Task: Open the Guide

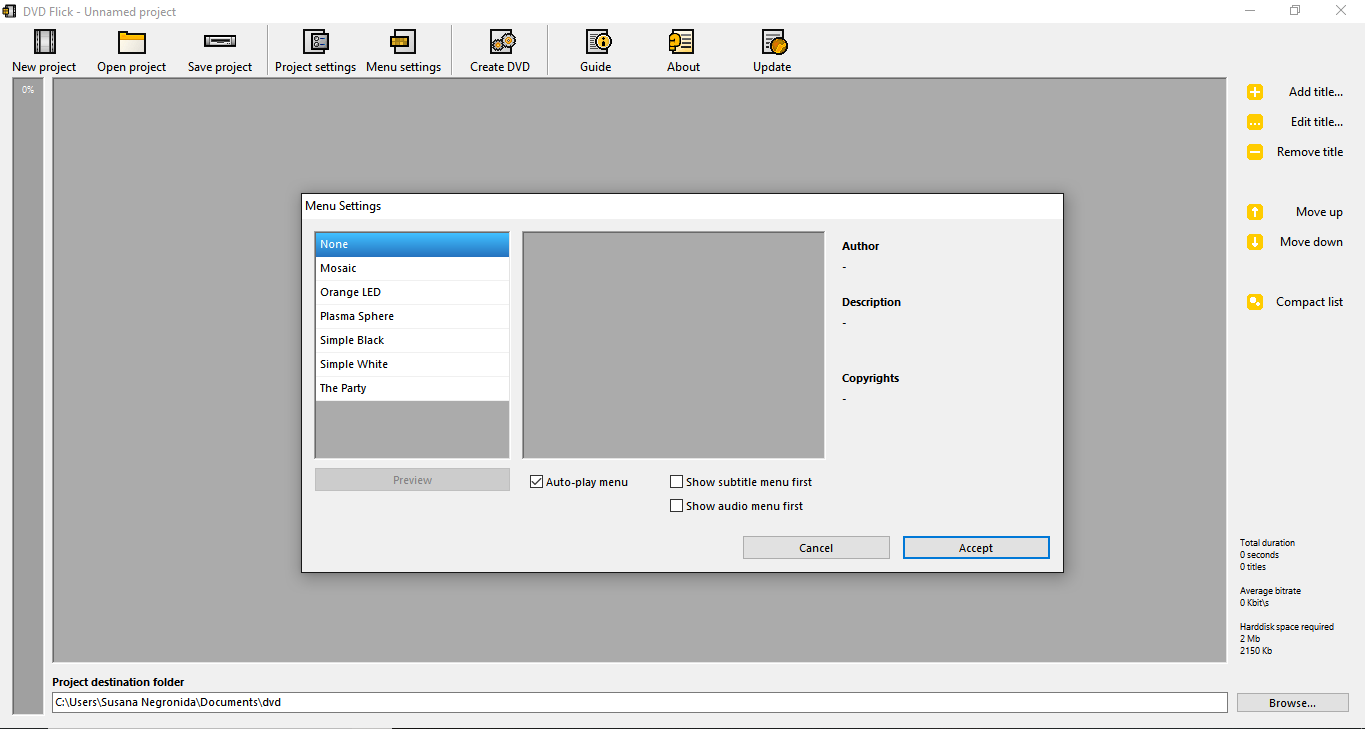Action: pyautogui.click(x=595, y=48)
